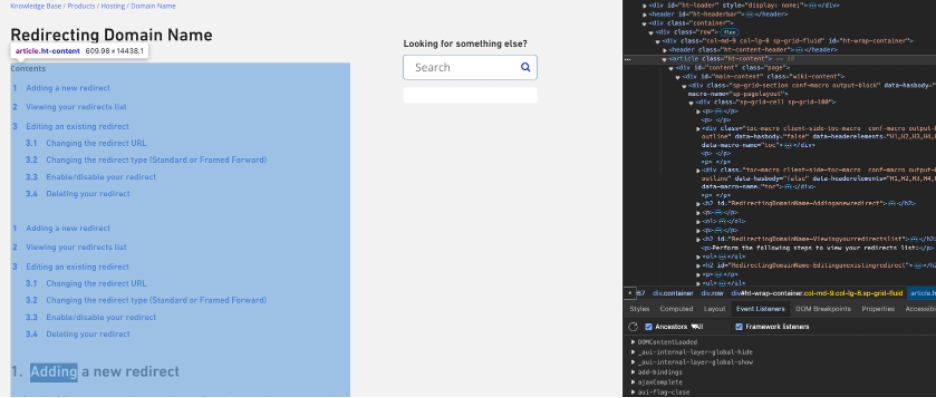Screen dimensions: 936x398
Task: Collapse the sp-grid-section div node
Action: [x=685, y=86]
